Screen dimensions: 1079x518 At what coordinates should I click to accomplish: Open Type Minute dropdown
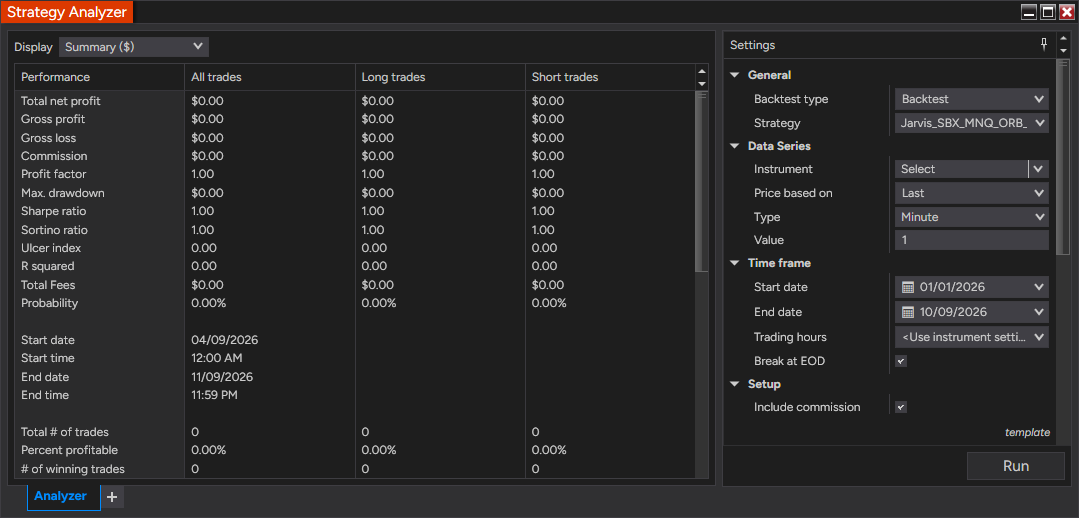(x=972, y=217)
